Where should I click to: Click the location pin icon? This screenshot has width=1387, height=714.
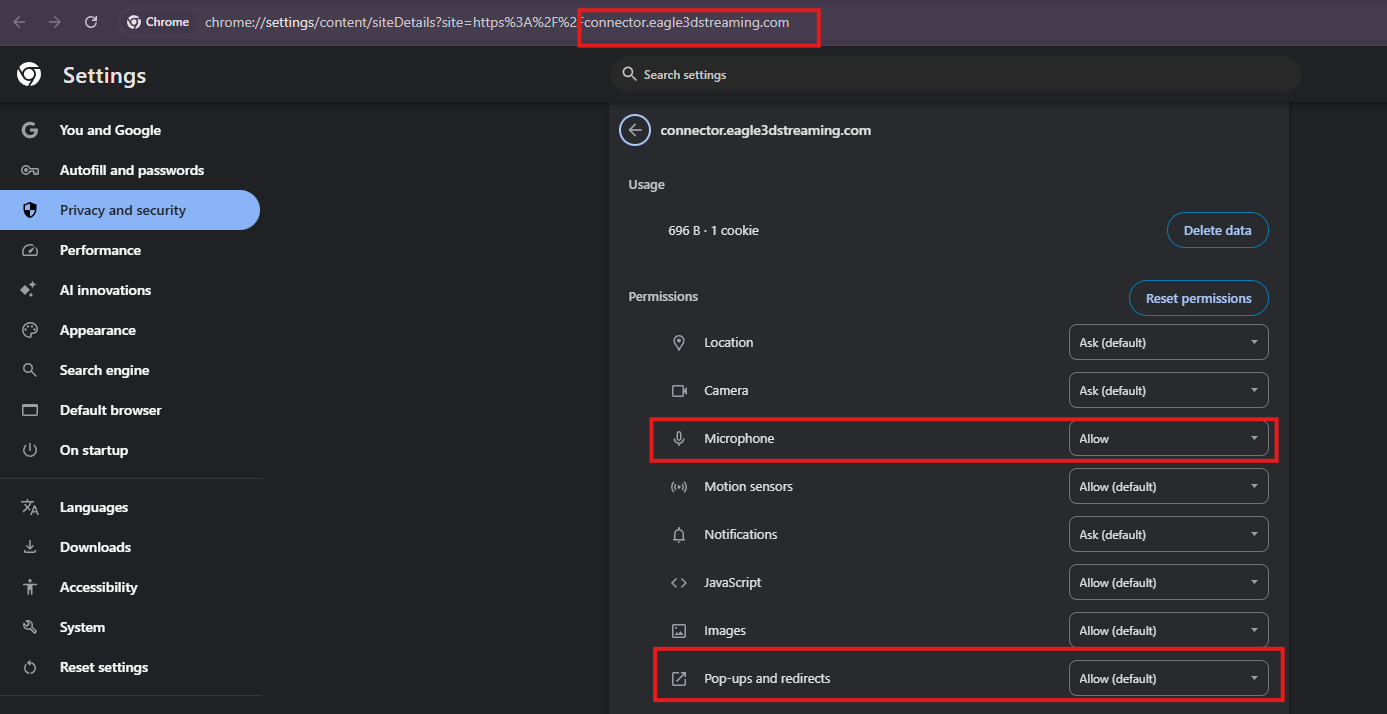679,342
